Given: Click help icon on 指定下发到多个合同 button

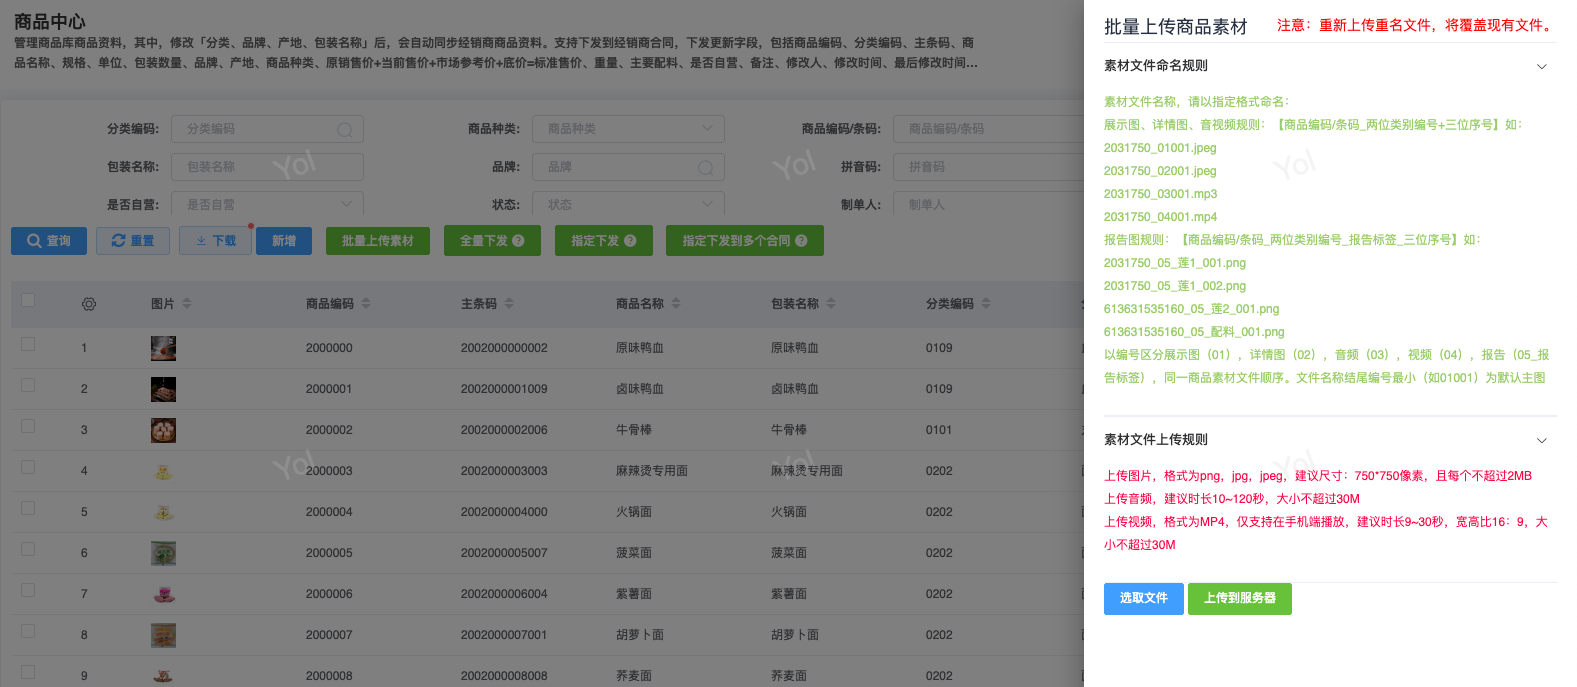Looking at the screenshot, I should (801, 241).
